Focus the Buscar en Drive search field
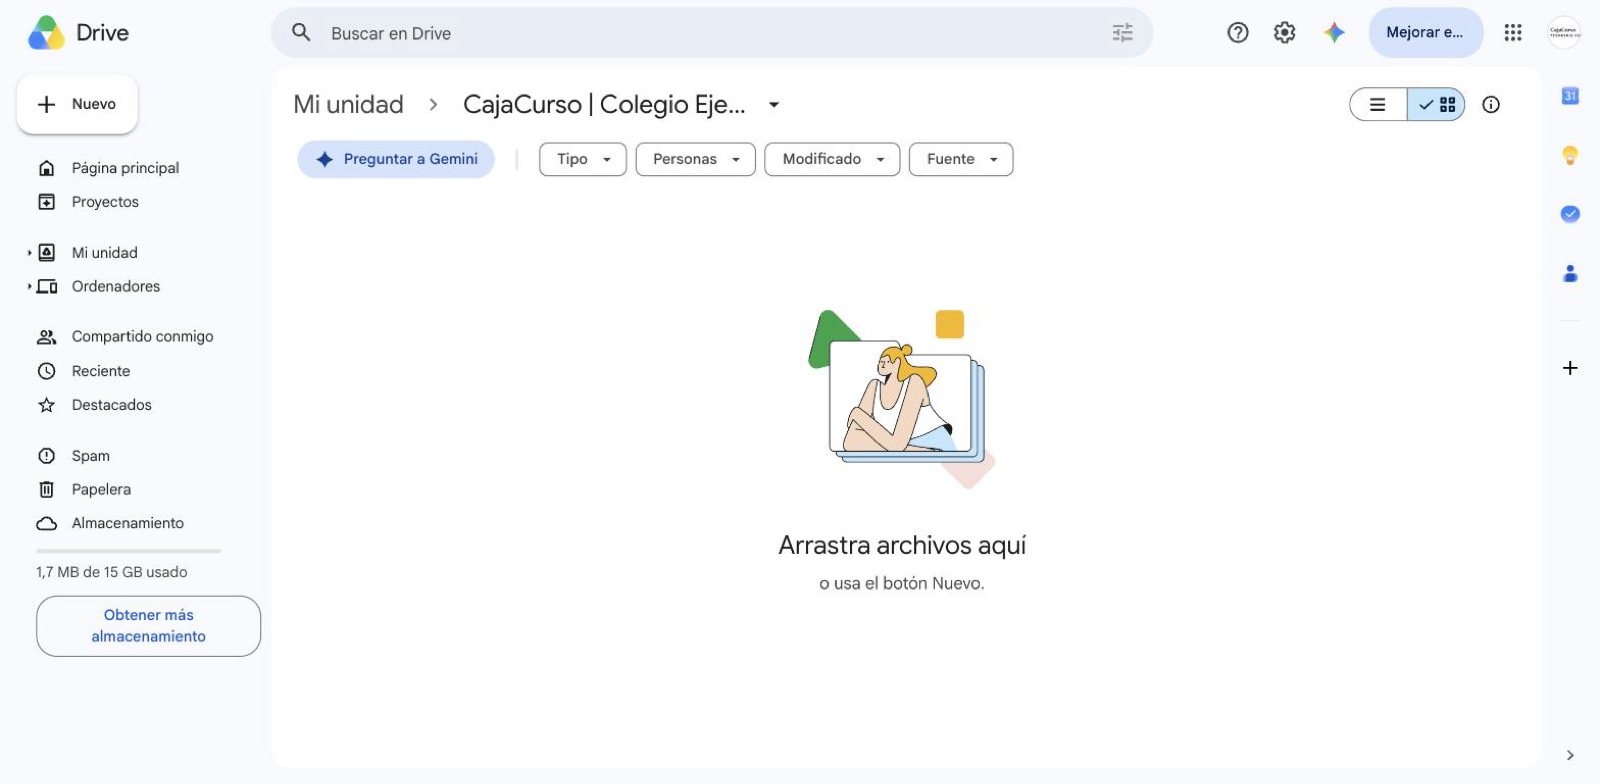Screen dimensions: 1600x784 coord(712,33)
